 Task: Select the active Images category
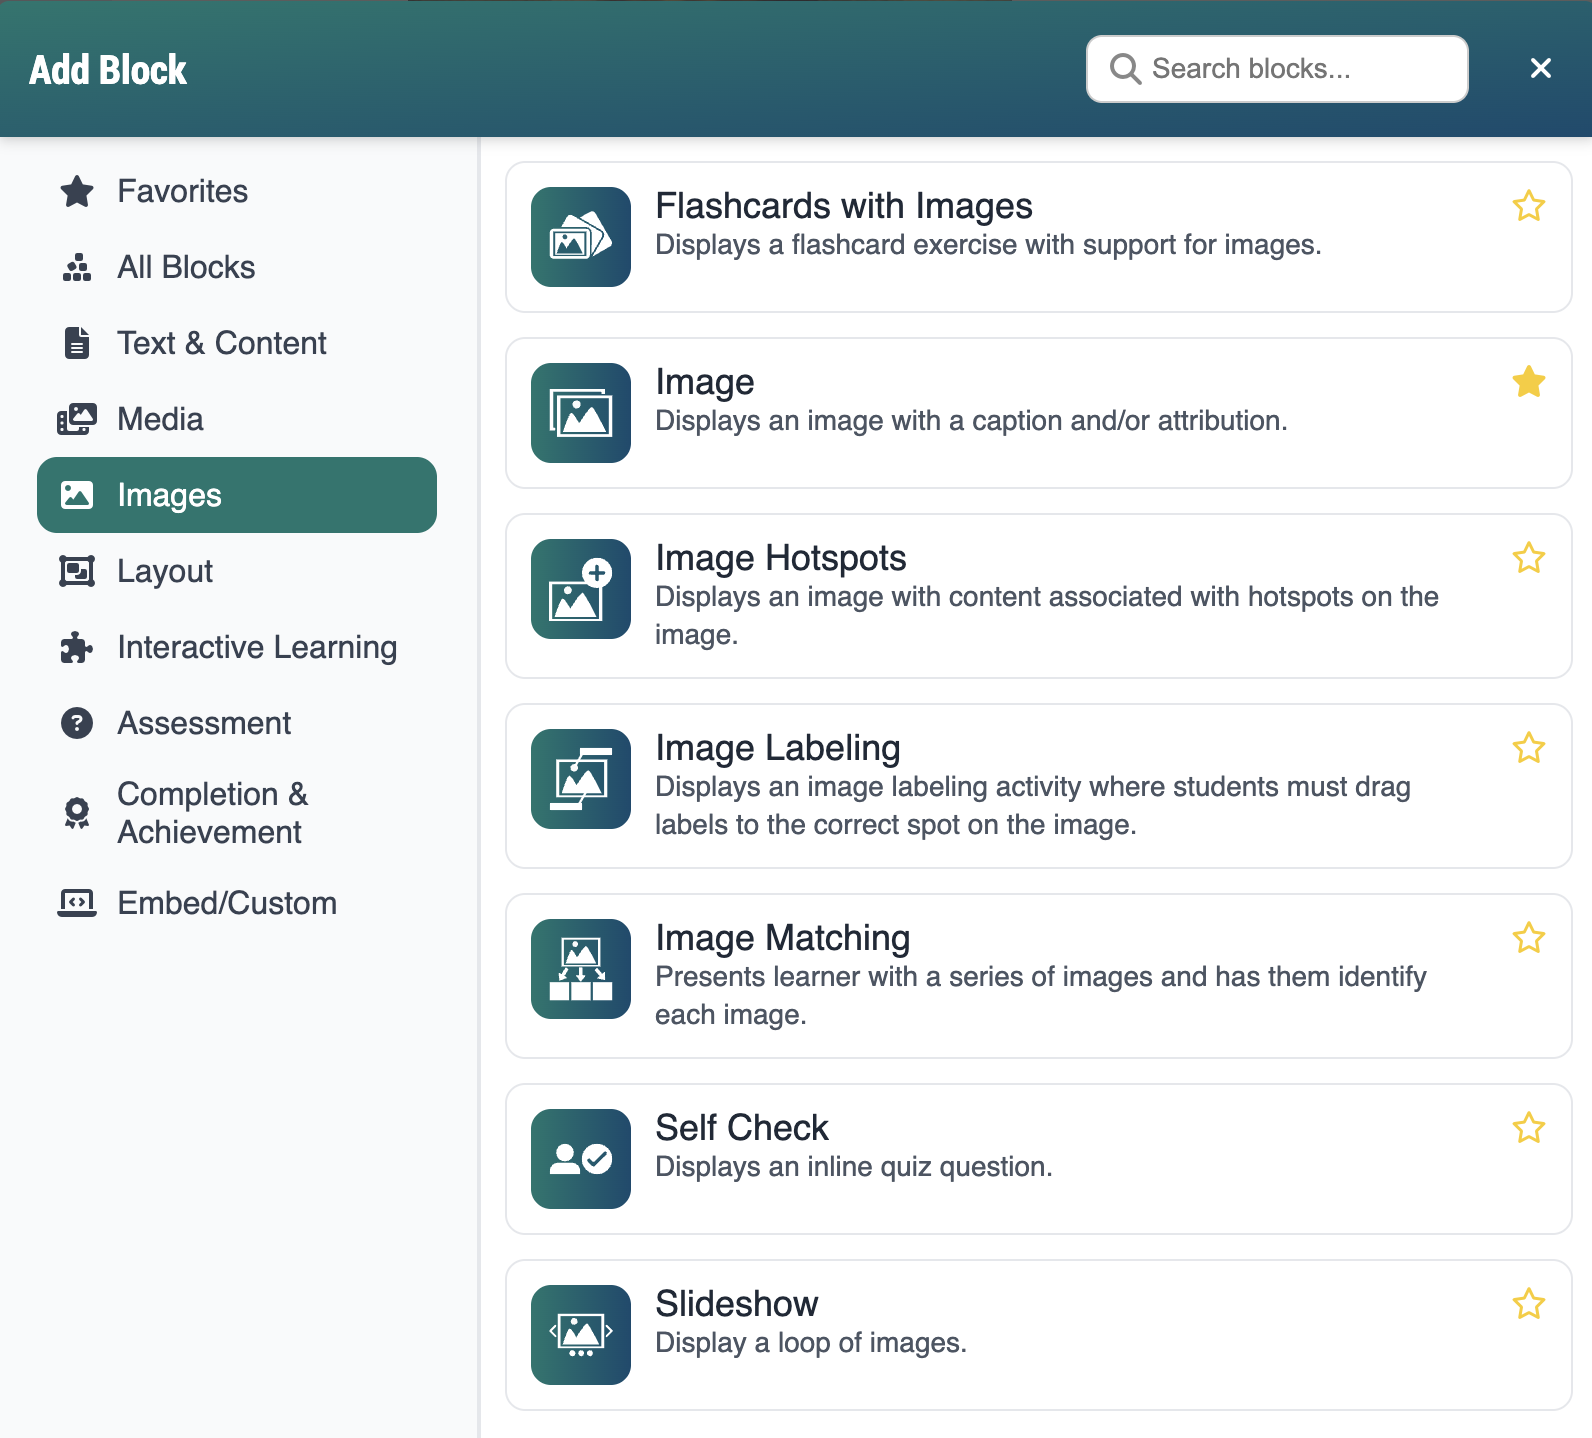237,495
